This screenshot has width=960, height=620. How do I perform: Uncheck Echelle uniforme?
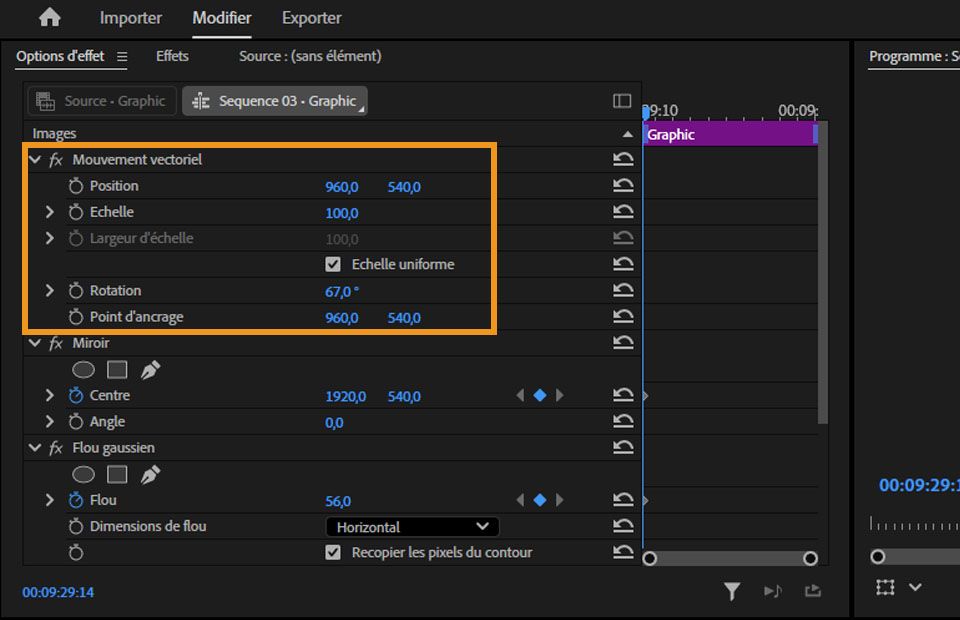point(333,264)
